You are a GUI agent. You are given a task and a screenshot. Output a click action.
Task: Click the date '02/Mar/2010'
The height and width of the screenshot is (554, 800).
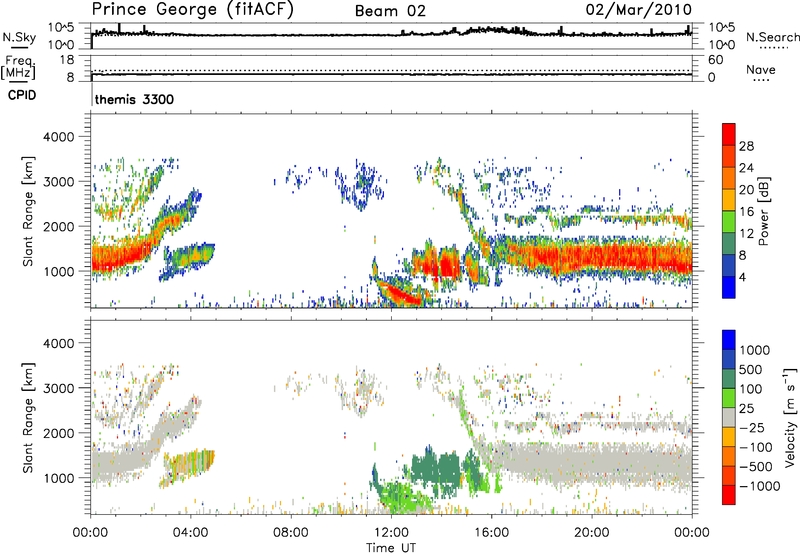pos(638,10)
